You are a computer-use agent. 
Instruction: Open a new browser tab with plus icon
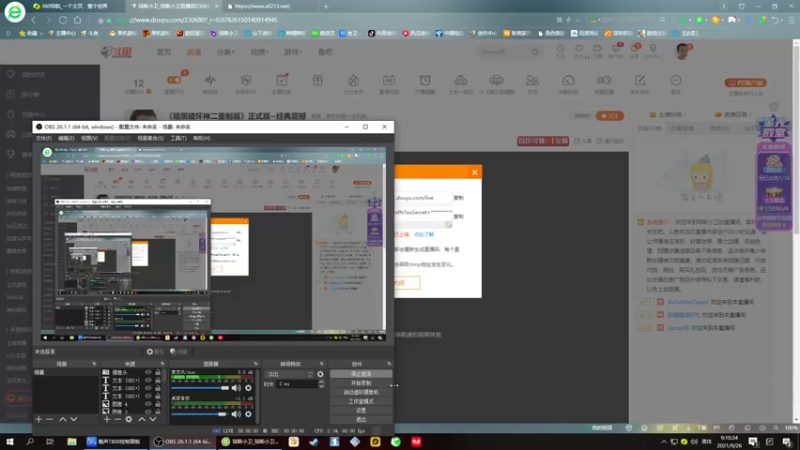(x=326, y=6)
